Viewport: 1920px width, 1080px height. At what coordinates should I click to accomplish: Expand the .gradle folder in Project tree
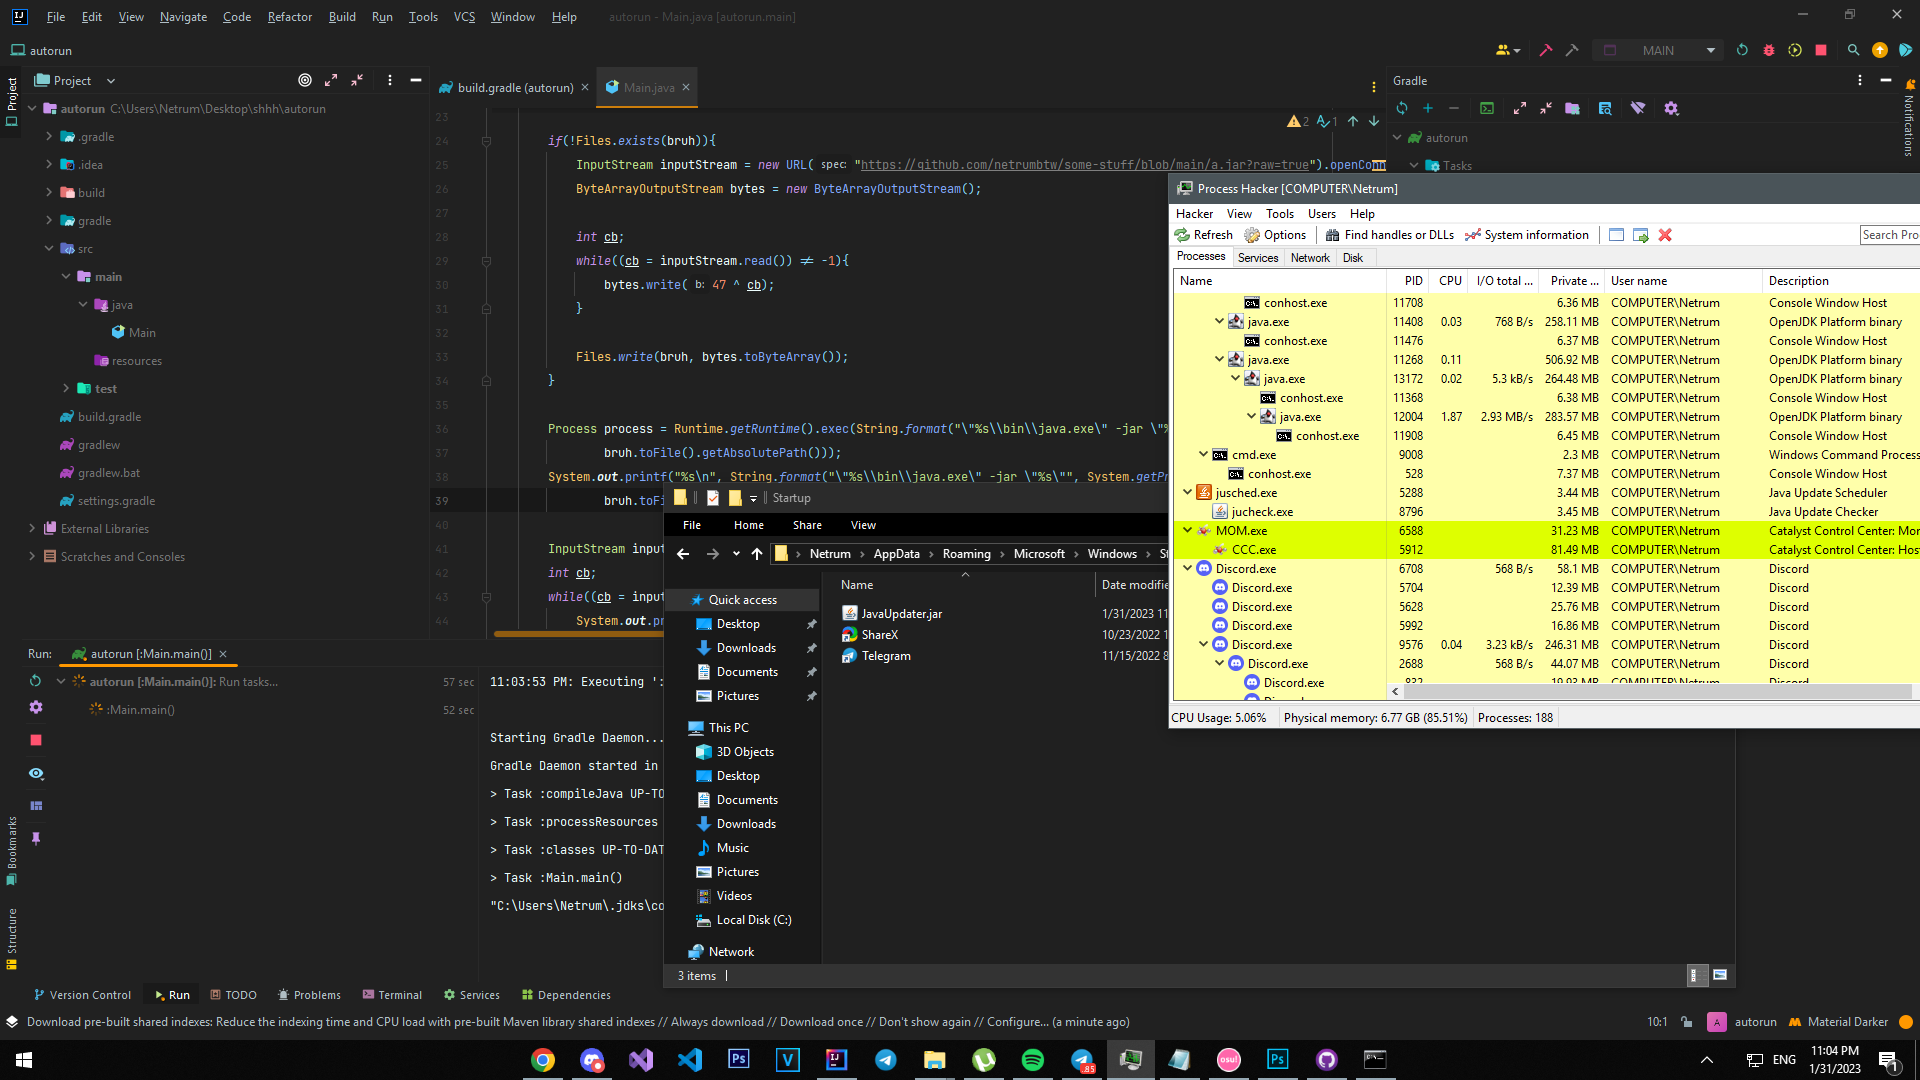tap(49, 137)
